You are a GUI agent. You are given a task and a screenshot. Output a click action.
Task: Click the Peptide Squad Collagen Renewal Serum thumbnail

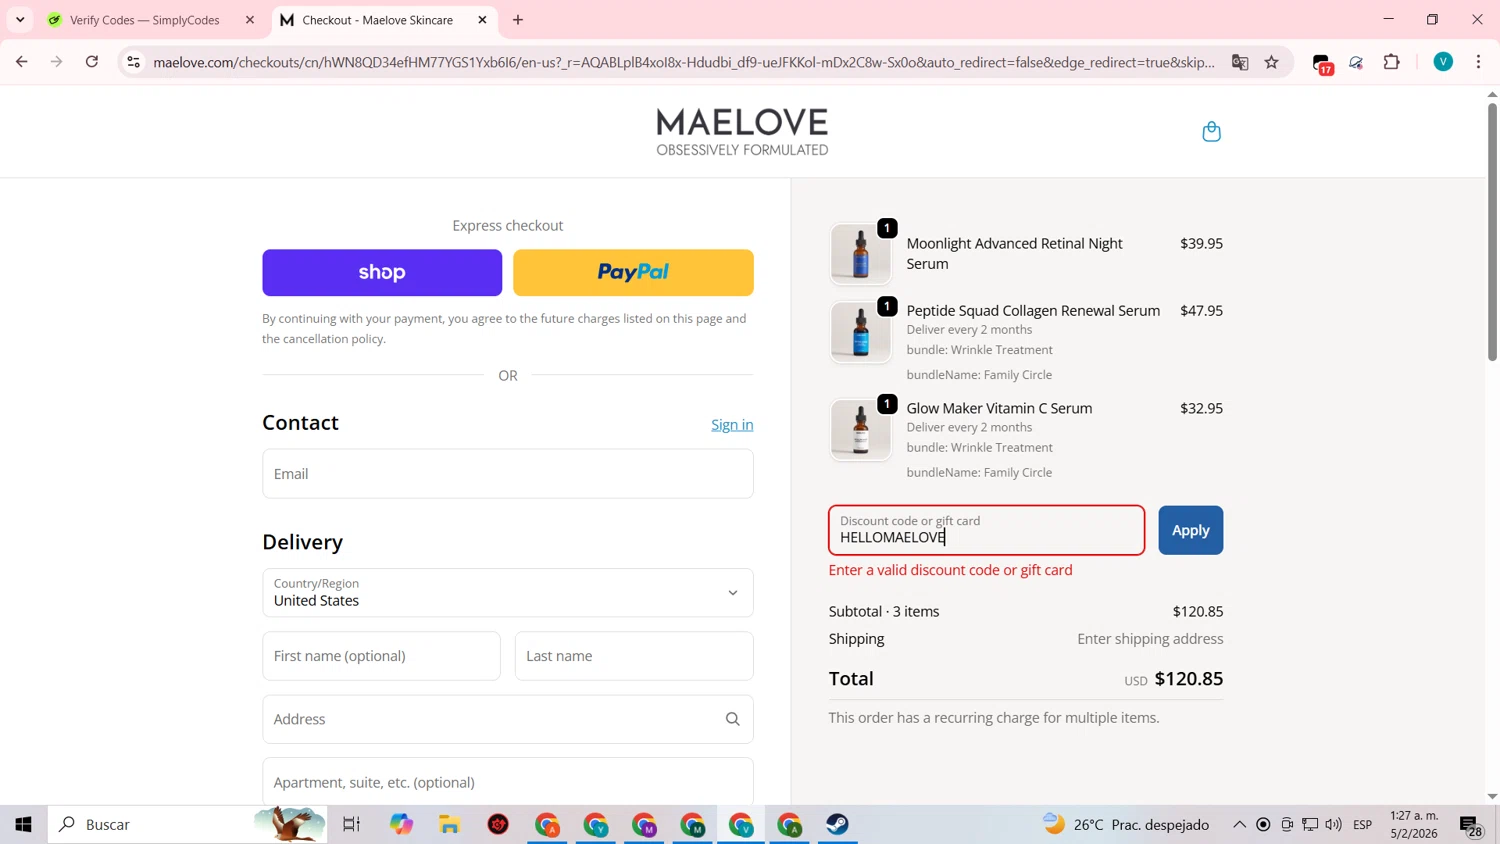[x=861, y=332]
